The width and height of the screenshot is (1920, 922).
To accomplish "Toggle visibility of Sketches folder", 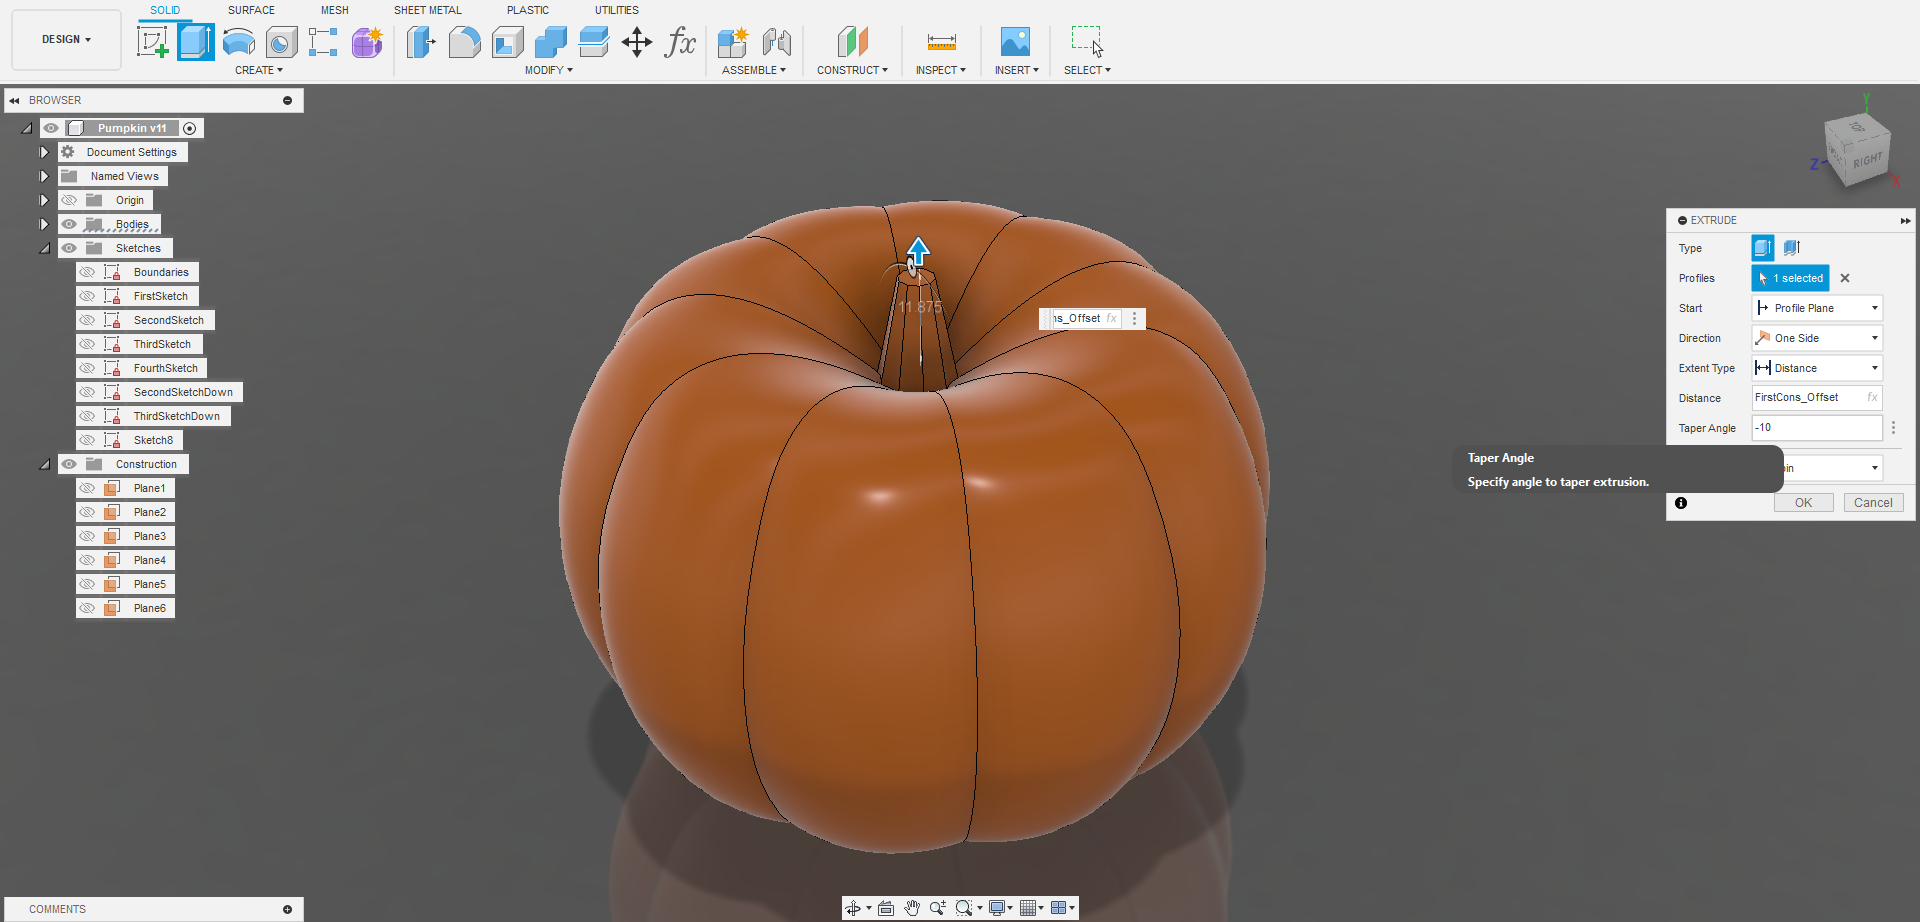I will point(69,248).
